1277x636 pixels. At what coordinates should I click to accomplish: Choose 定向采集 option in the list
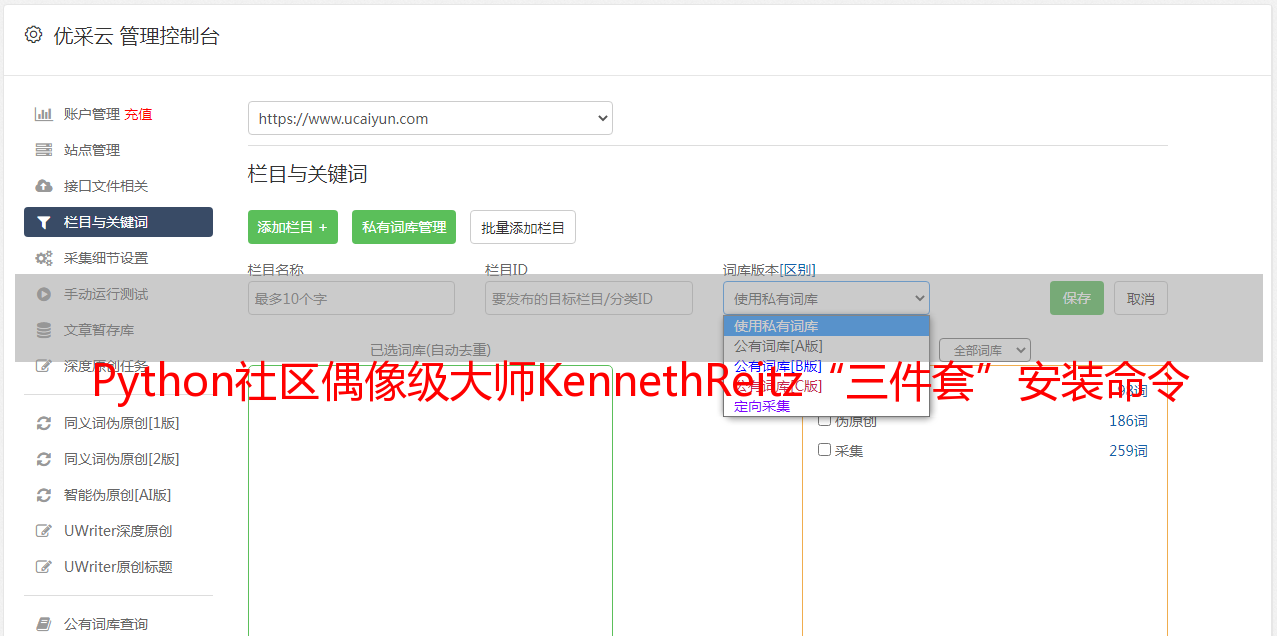[826, 406]
